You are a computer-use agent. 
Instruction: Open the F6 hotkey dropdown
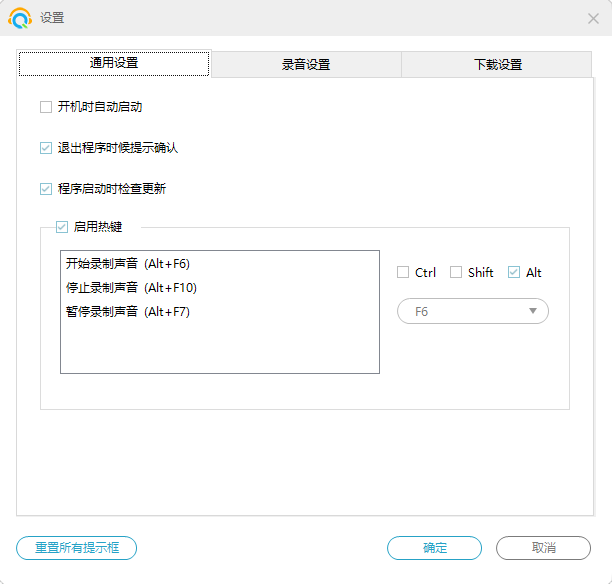tap(473, 311)
